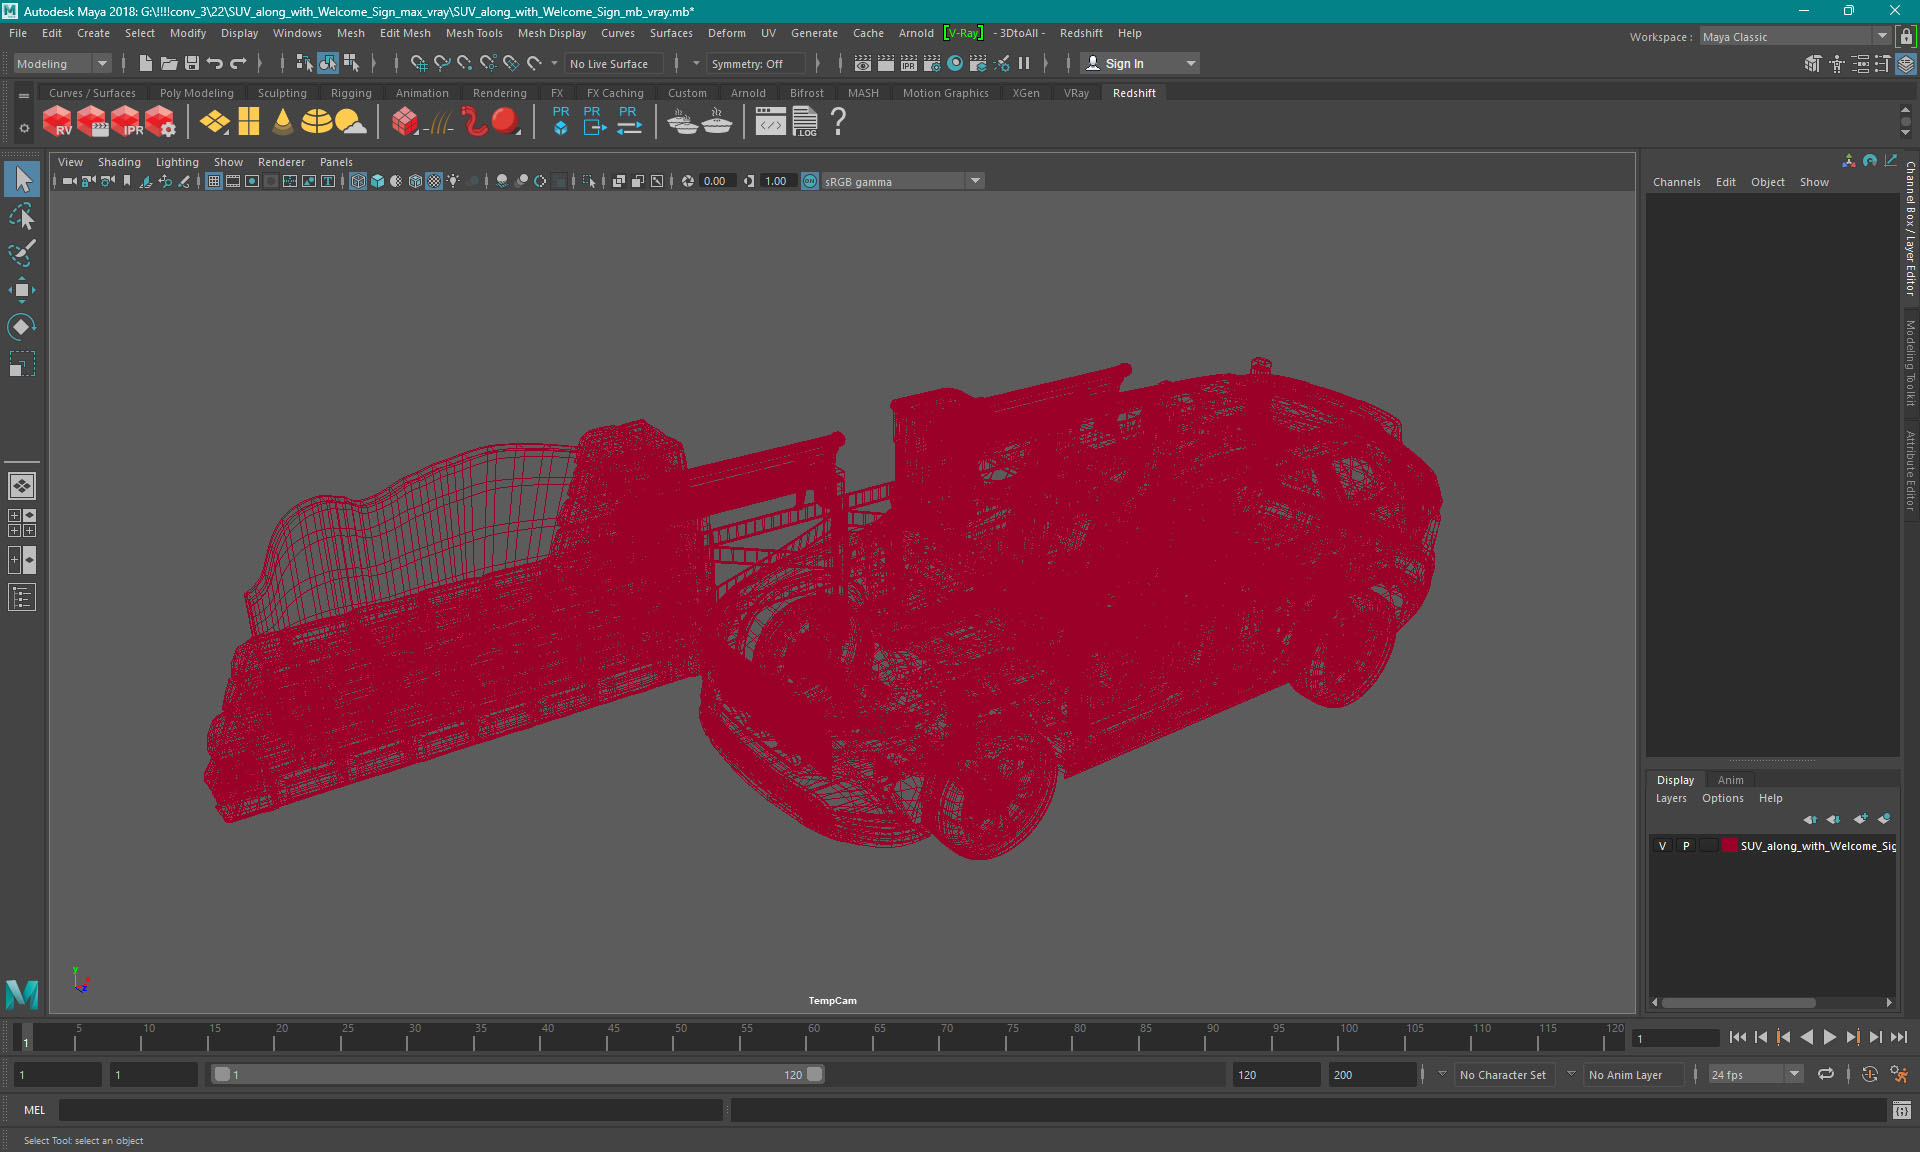Screen dimensions: 1920x1152
Task: Open the Workspace Maya Classic dropdown
Action: pyautogui.click(x=1795, y=37)
